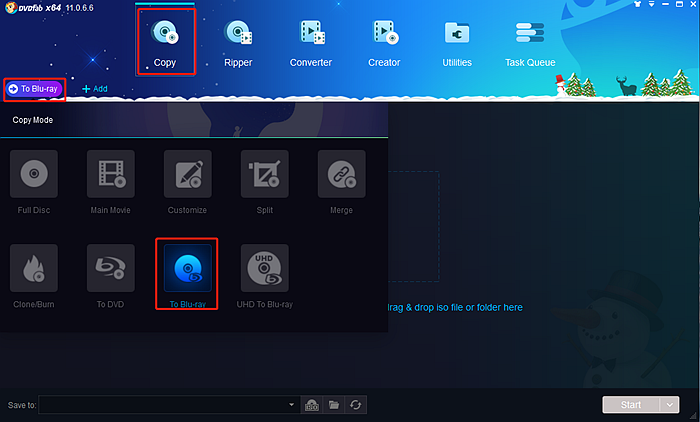Viewport: 700px width, 422px height.
Task: Choose the Customize copy mode
Action: click(188, 182)
